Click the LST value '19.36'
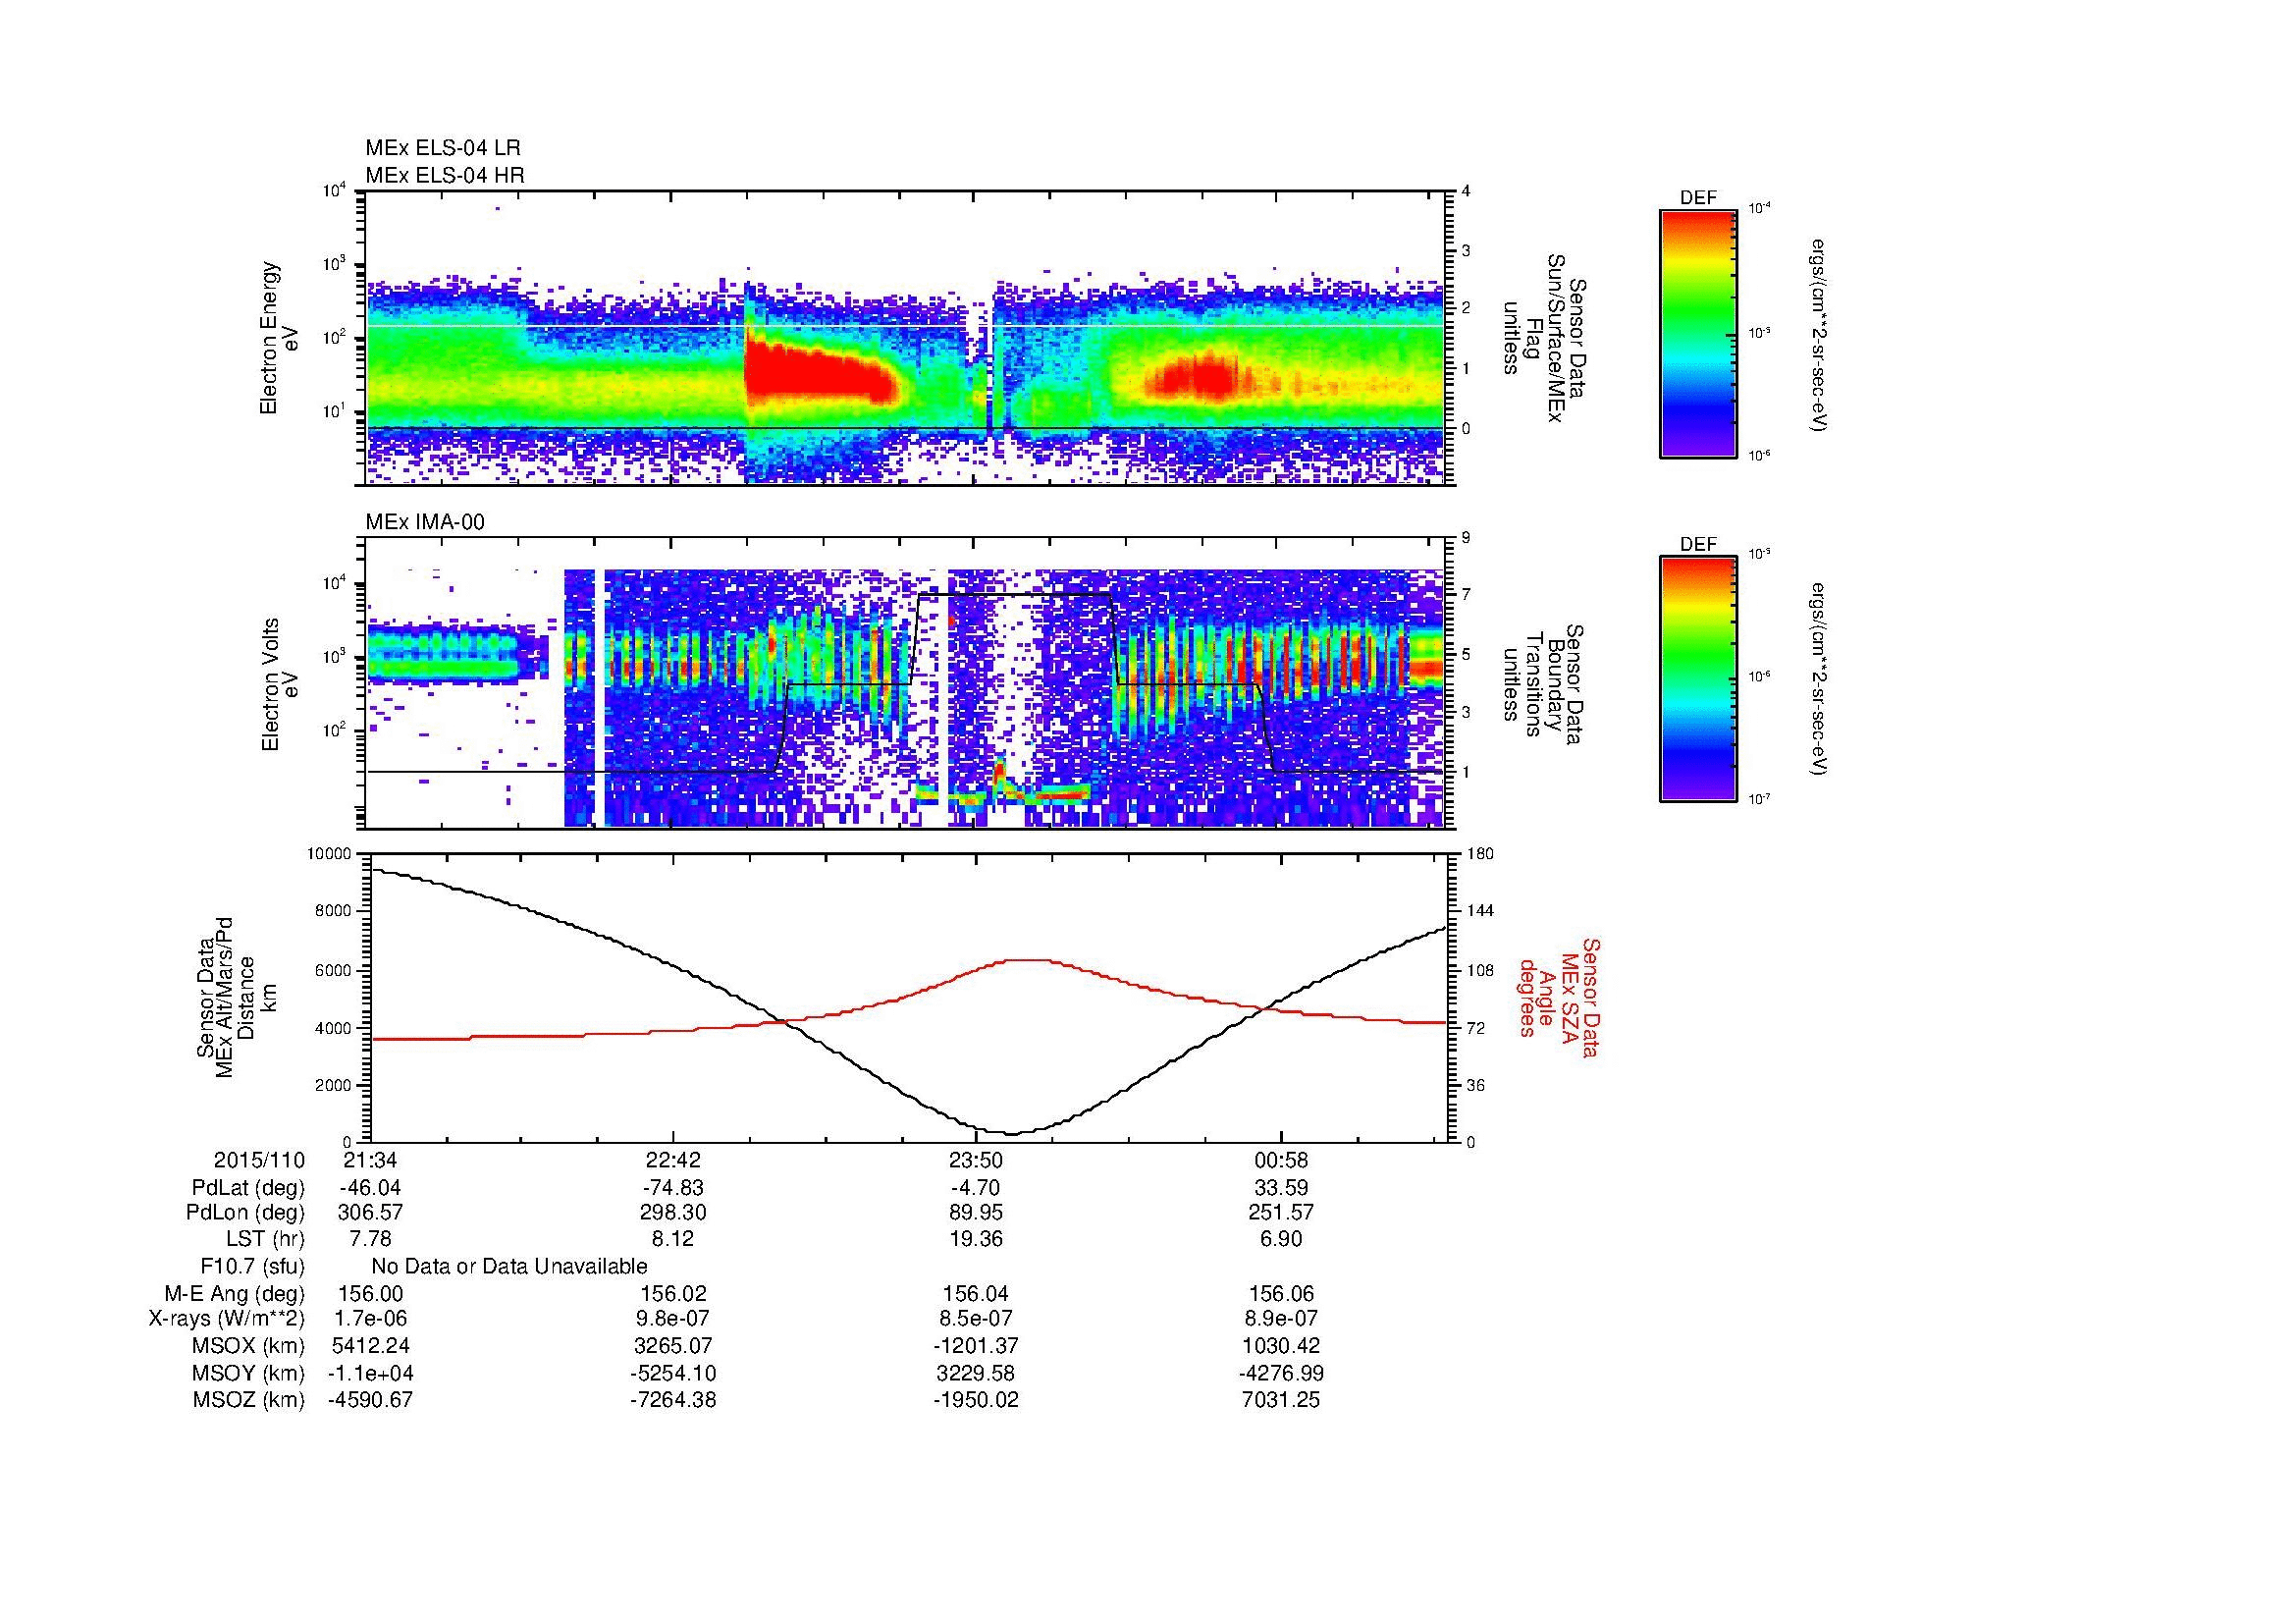Image resolution: width=2296 pixels, height=1623 pixels. [x=976, y=1239]
